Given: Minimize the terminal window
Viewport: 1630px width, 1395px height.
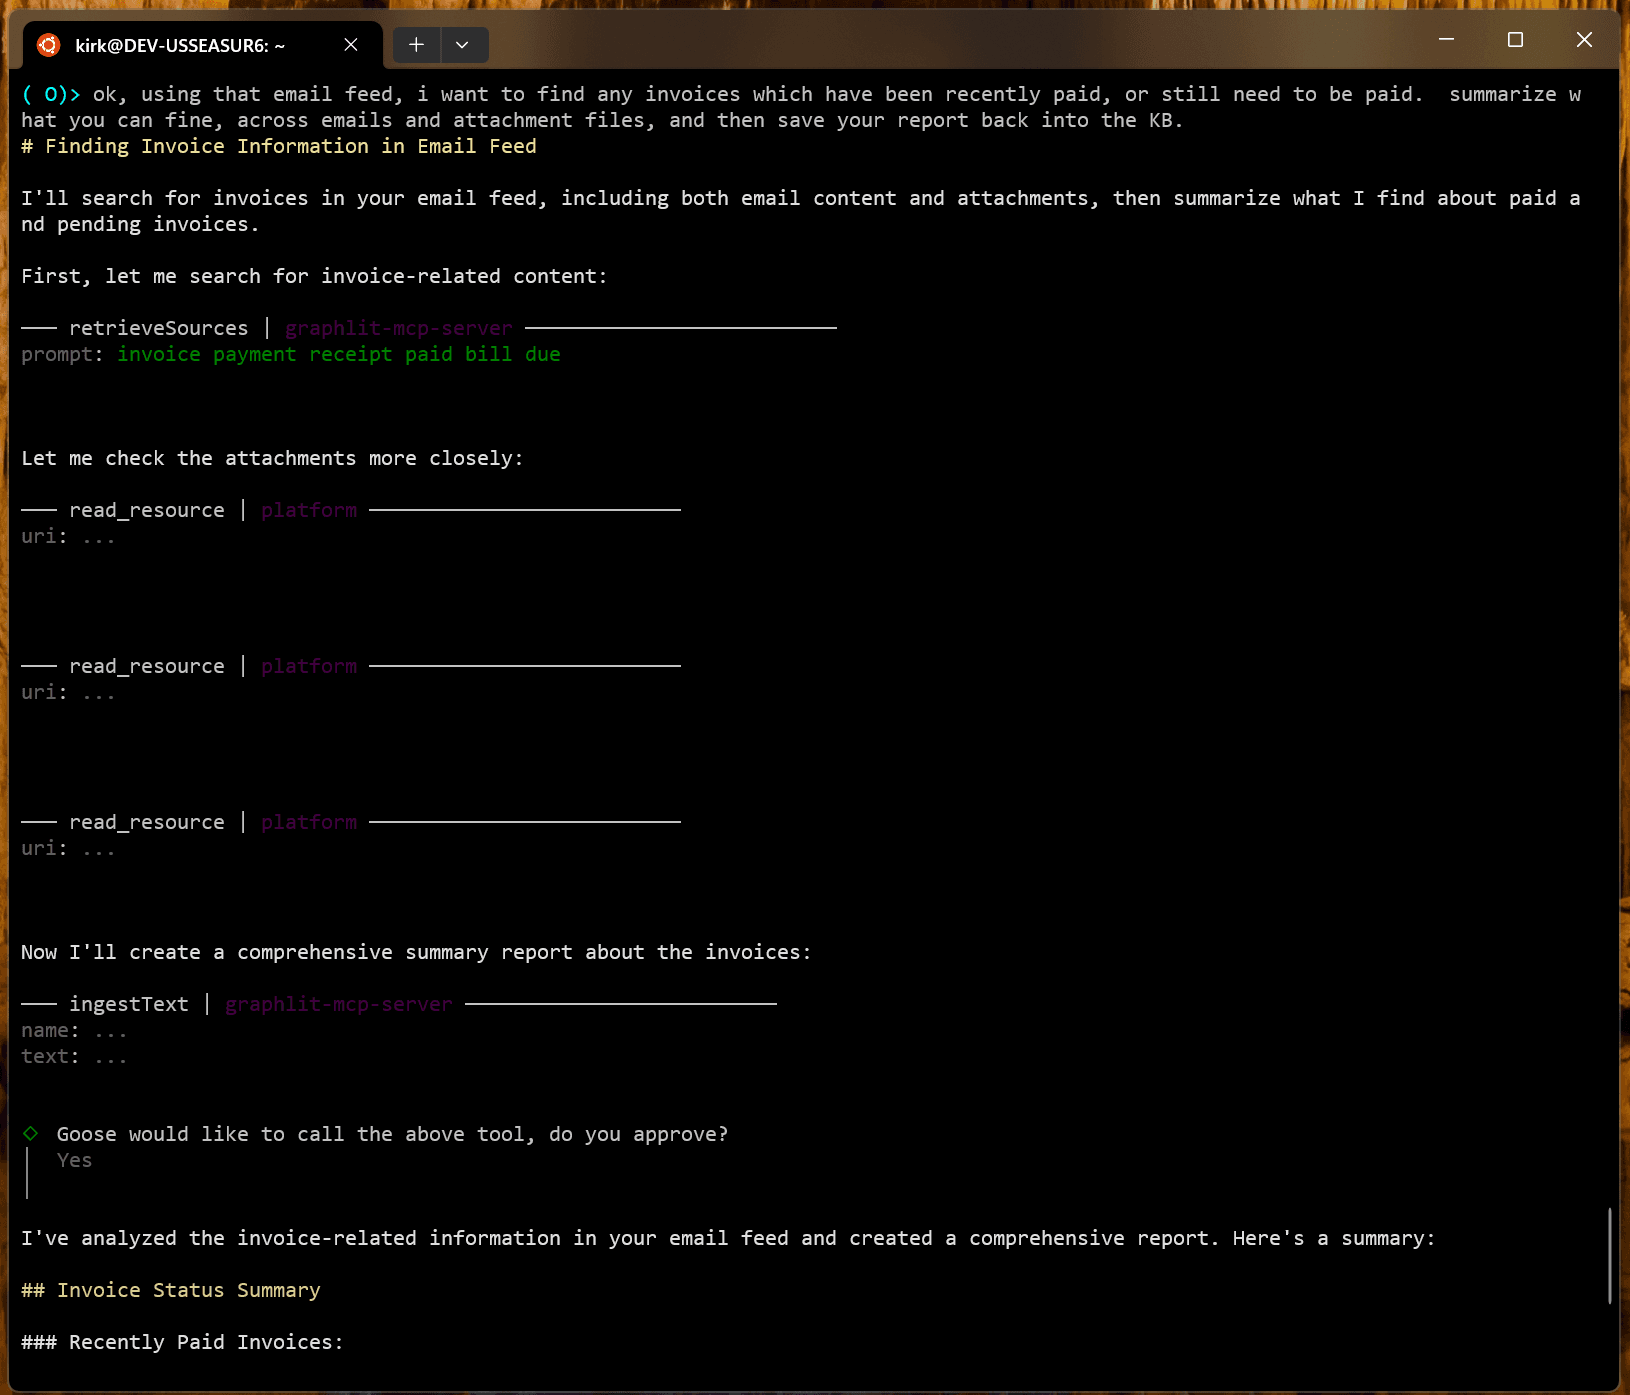Looking at the screenshot, I should click(x=1446, y=40).
